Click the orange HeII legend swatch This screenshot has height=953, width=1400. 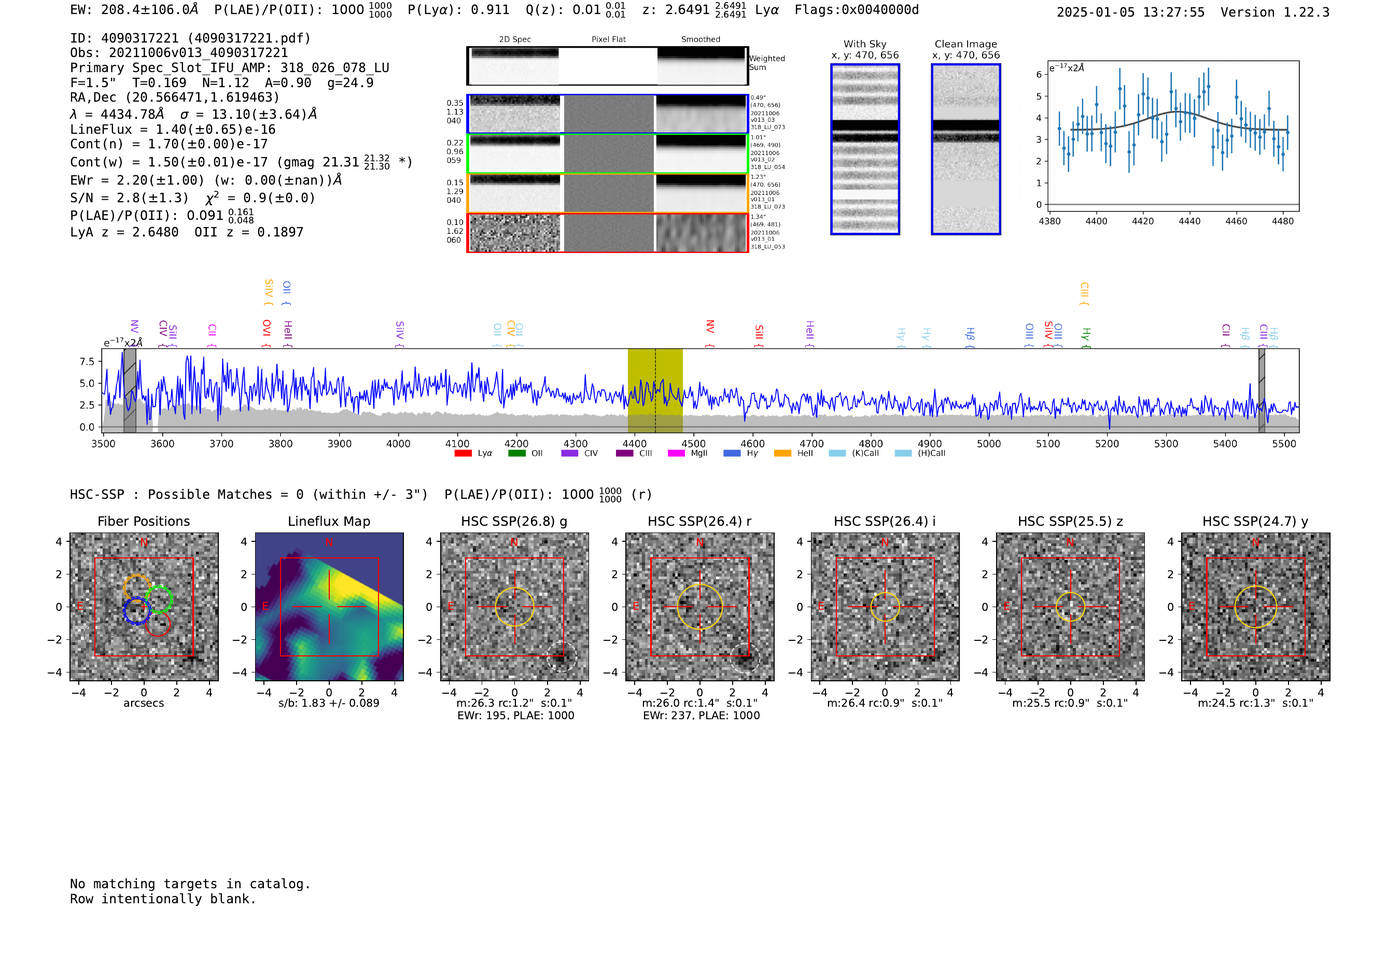point(782,453)
